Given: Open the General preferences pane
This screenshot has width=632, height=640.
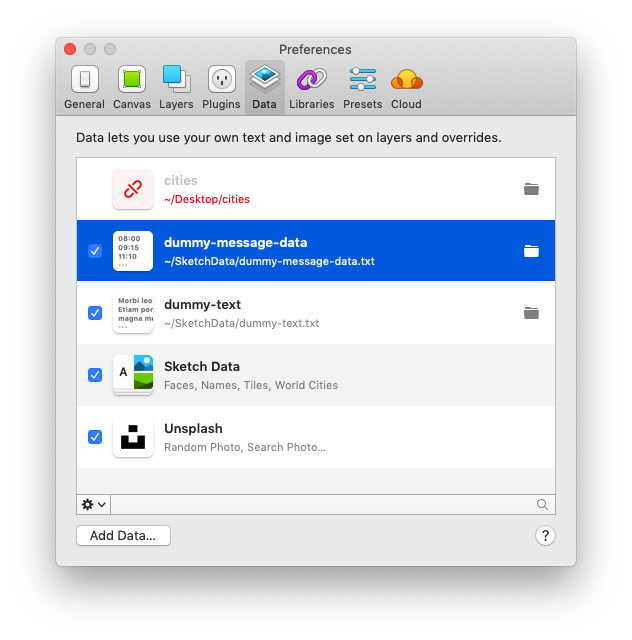Looking at the screenshot, I should coord(84,87).
